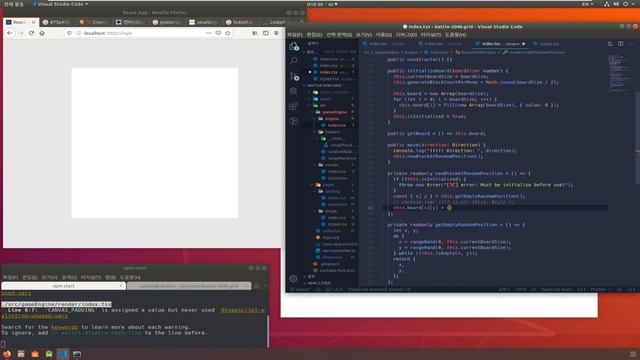
Task: Open the Firefox library icon
Action: (x=255, y=33)
